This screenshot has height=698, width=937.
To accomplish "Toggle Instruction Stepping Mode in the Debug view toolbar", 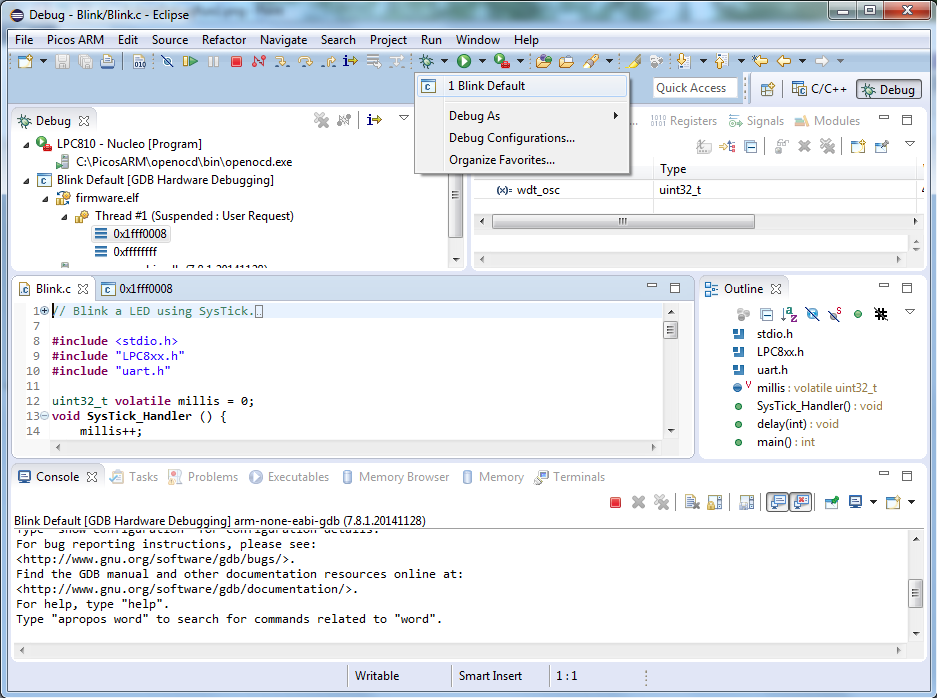I will click(x=374, y=120).
